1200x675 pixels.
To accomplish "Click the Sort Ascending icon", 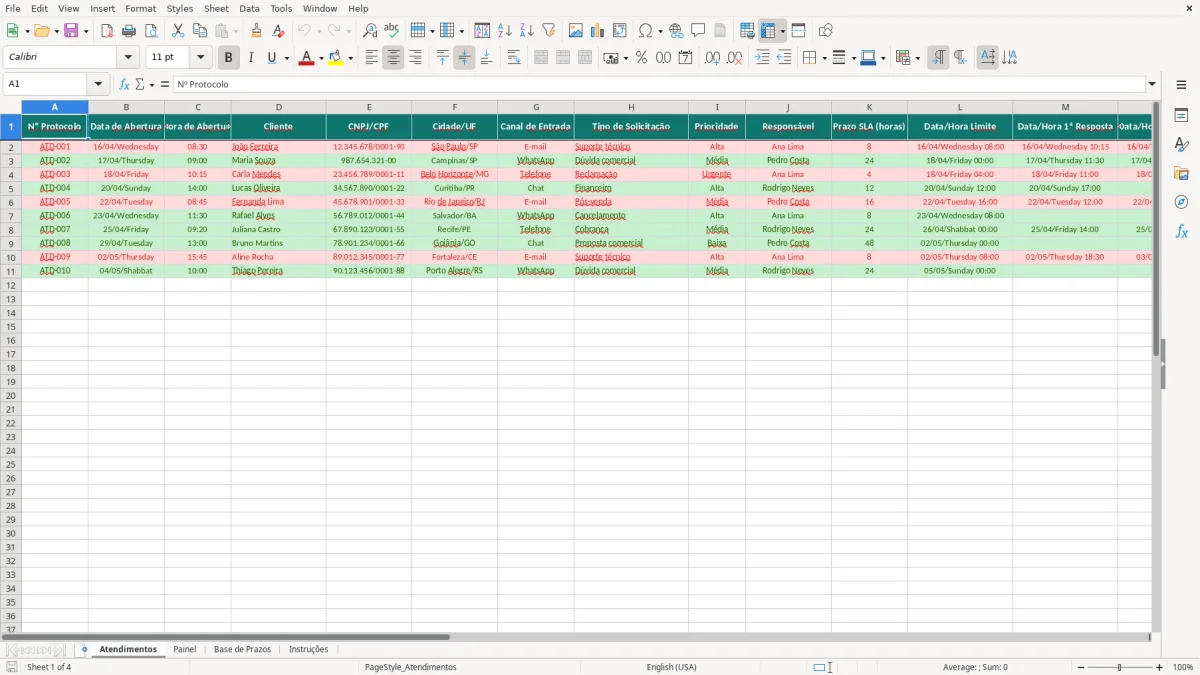I will pyautogui.click(x=504, y=31).
